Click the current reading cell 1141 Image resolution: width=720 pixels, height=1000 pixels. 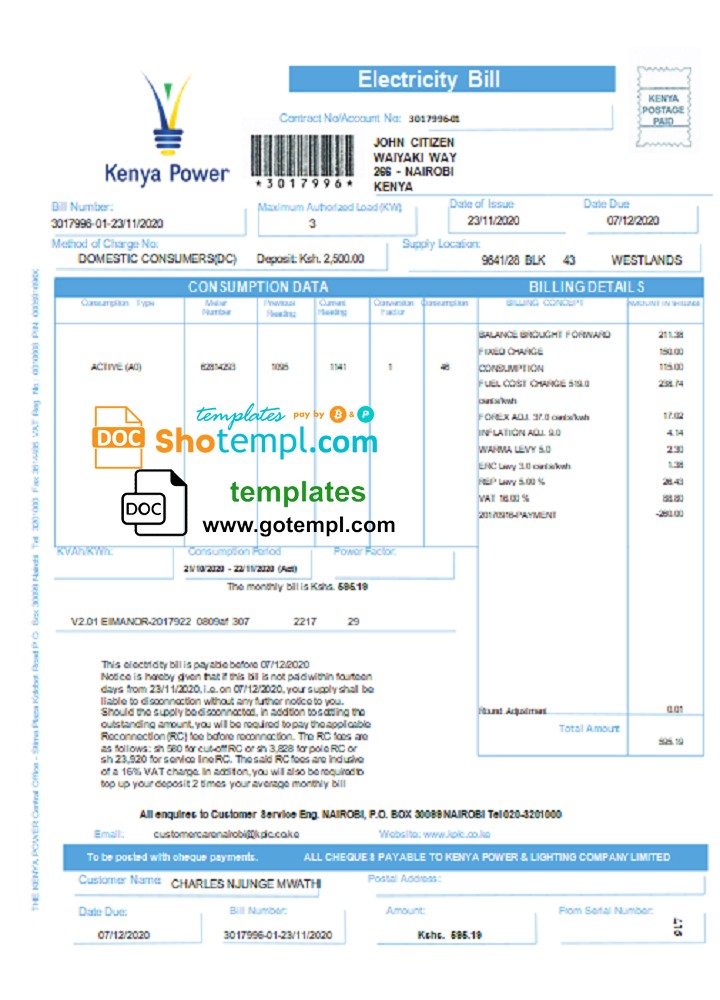[338, 367]
